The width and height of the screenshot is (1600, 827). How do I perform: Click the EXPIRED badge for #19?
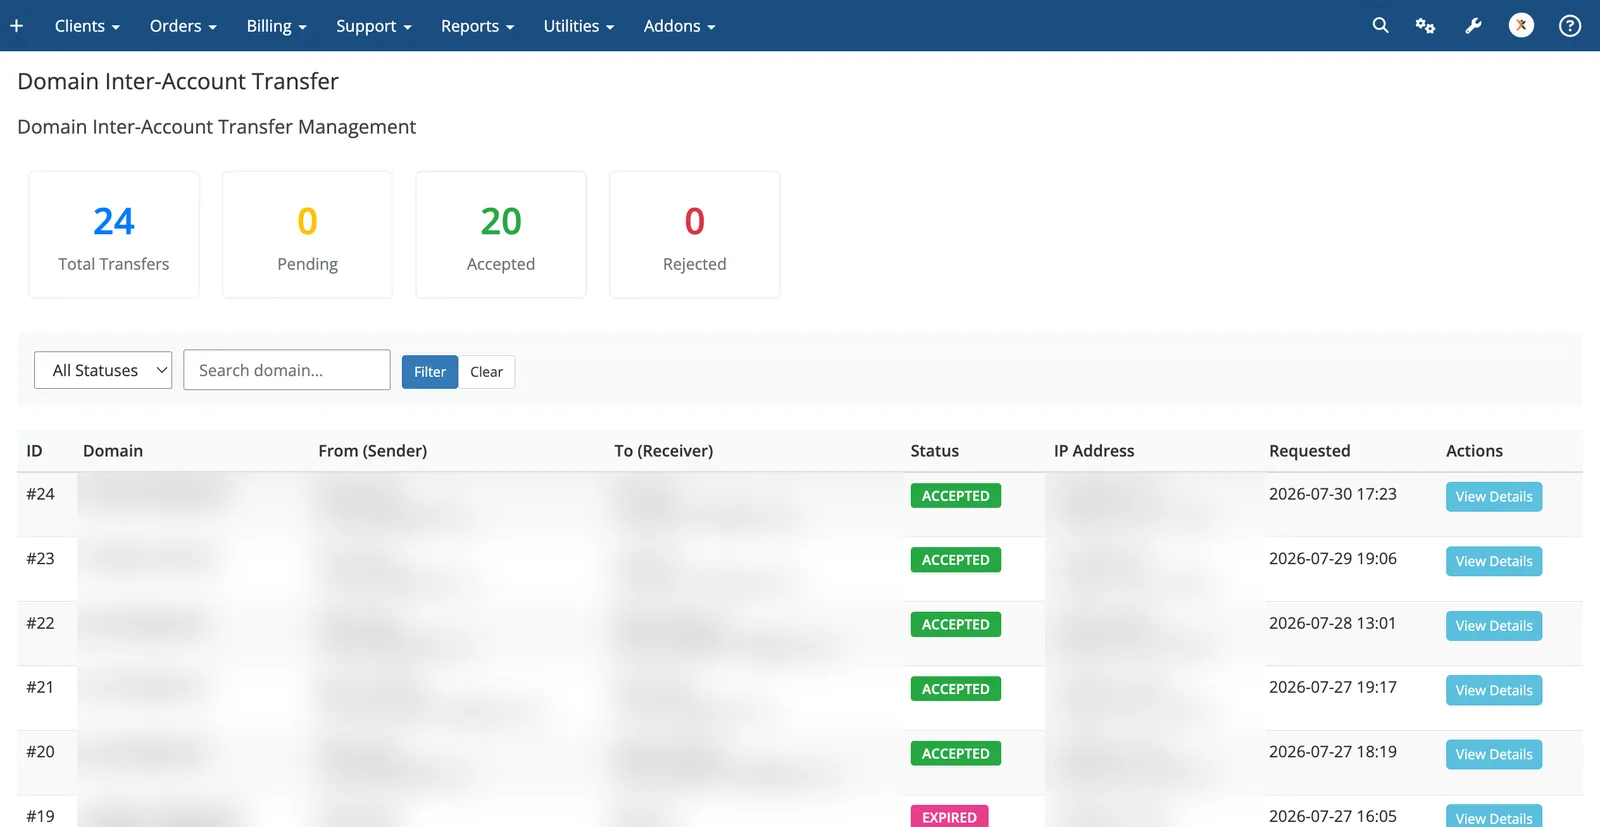pyautogui.click(x=950, y=817)
